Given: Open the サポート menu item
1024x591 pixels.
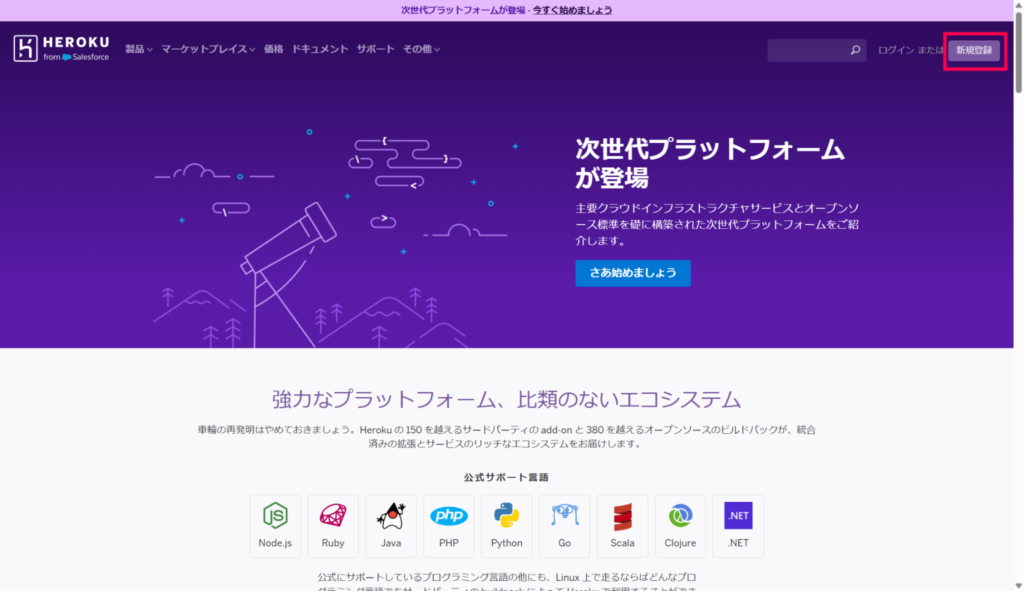Looking at the screenshot, I should tap(376, 49).
